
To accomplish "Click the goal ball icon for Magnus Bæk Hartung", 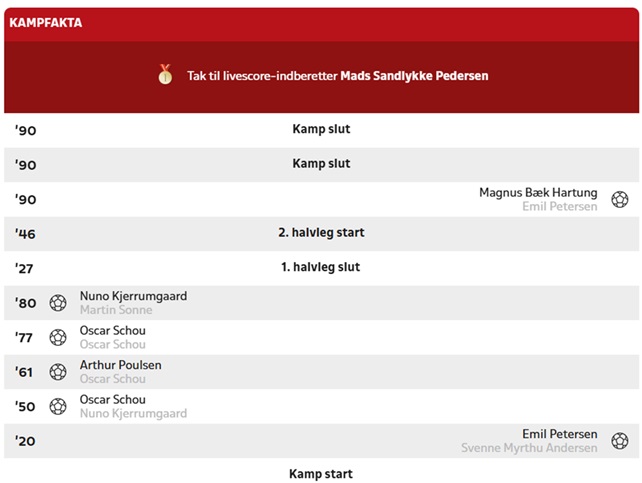I will point(620,199).
